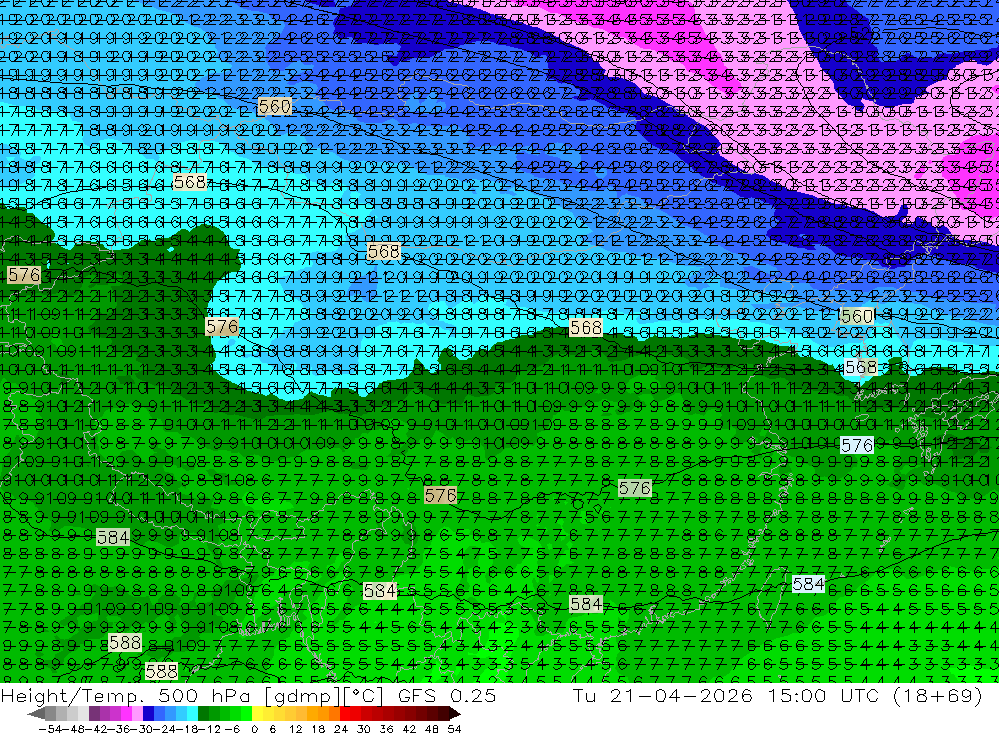Select the dark blue swatch near -30
Viewport: 1000px width, 733px height.
pyautogui.click(x=148, y=714)
